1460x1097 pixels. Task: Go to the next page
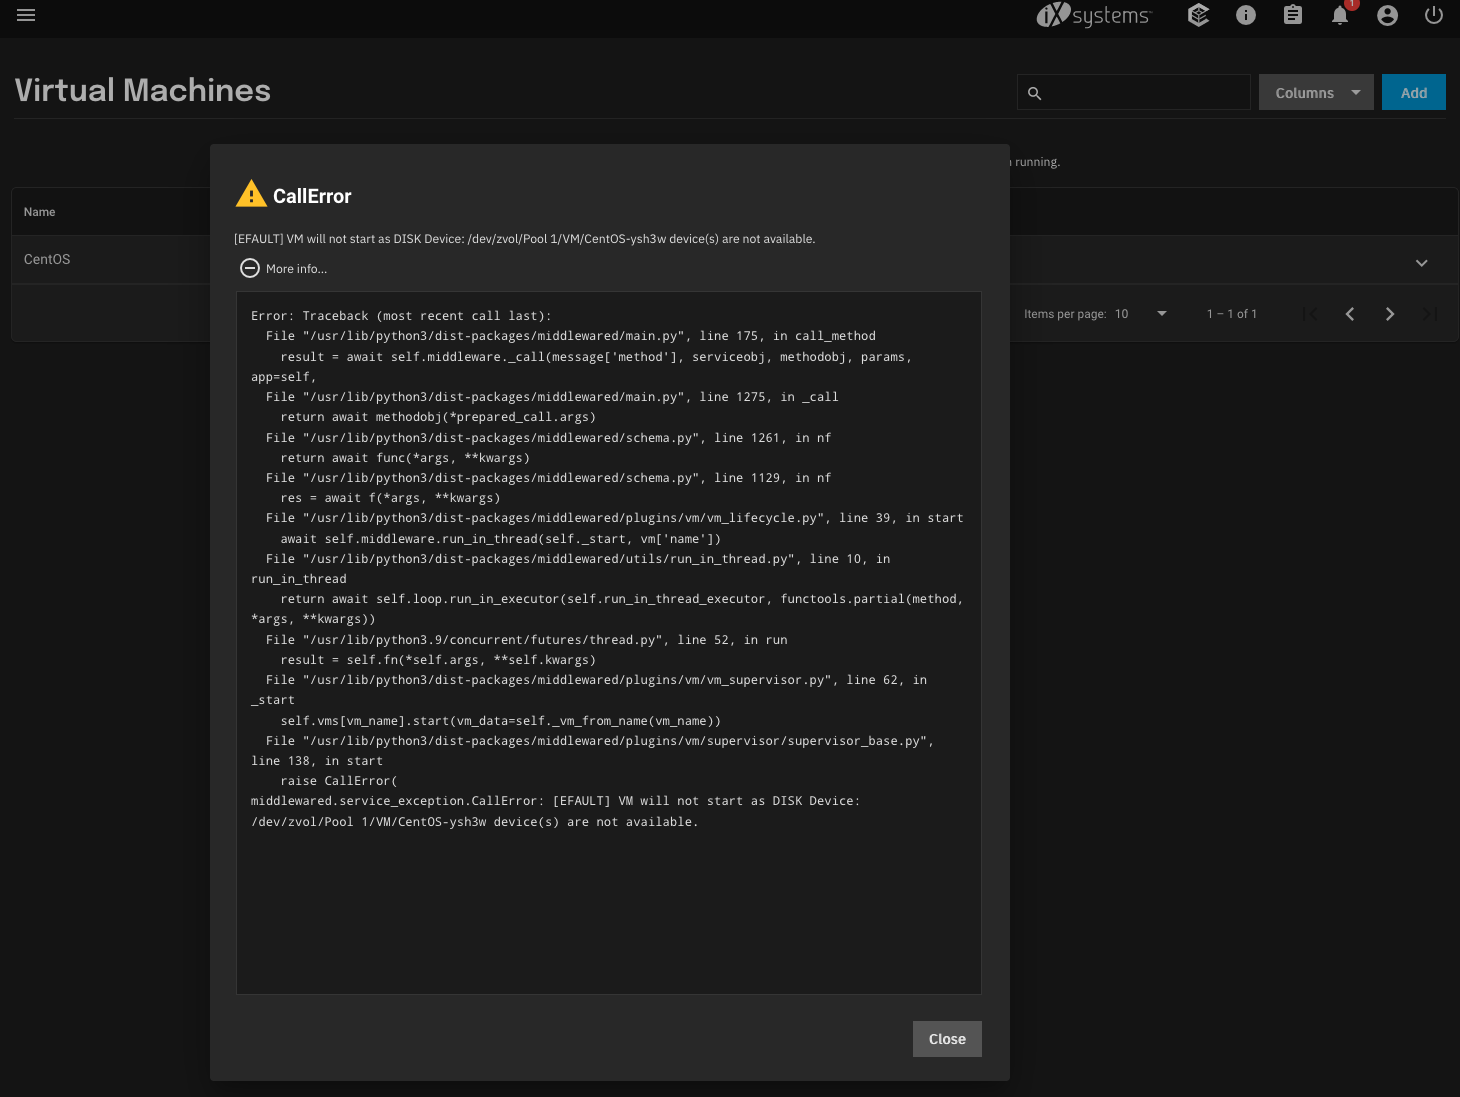coord(1390,314)
